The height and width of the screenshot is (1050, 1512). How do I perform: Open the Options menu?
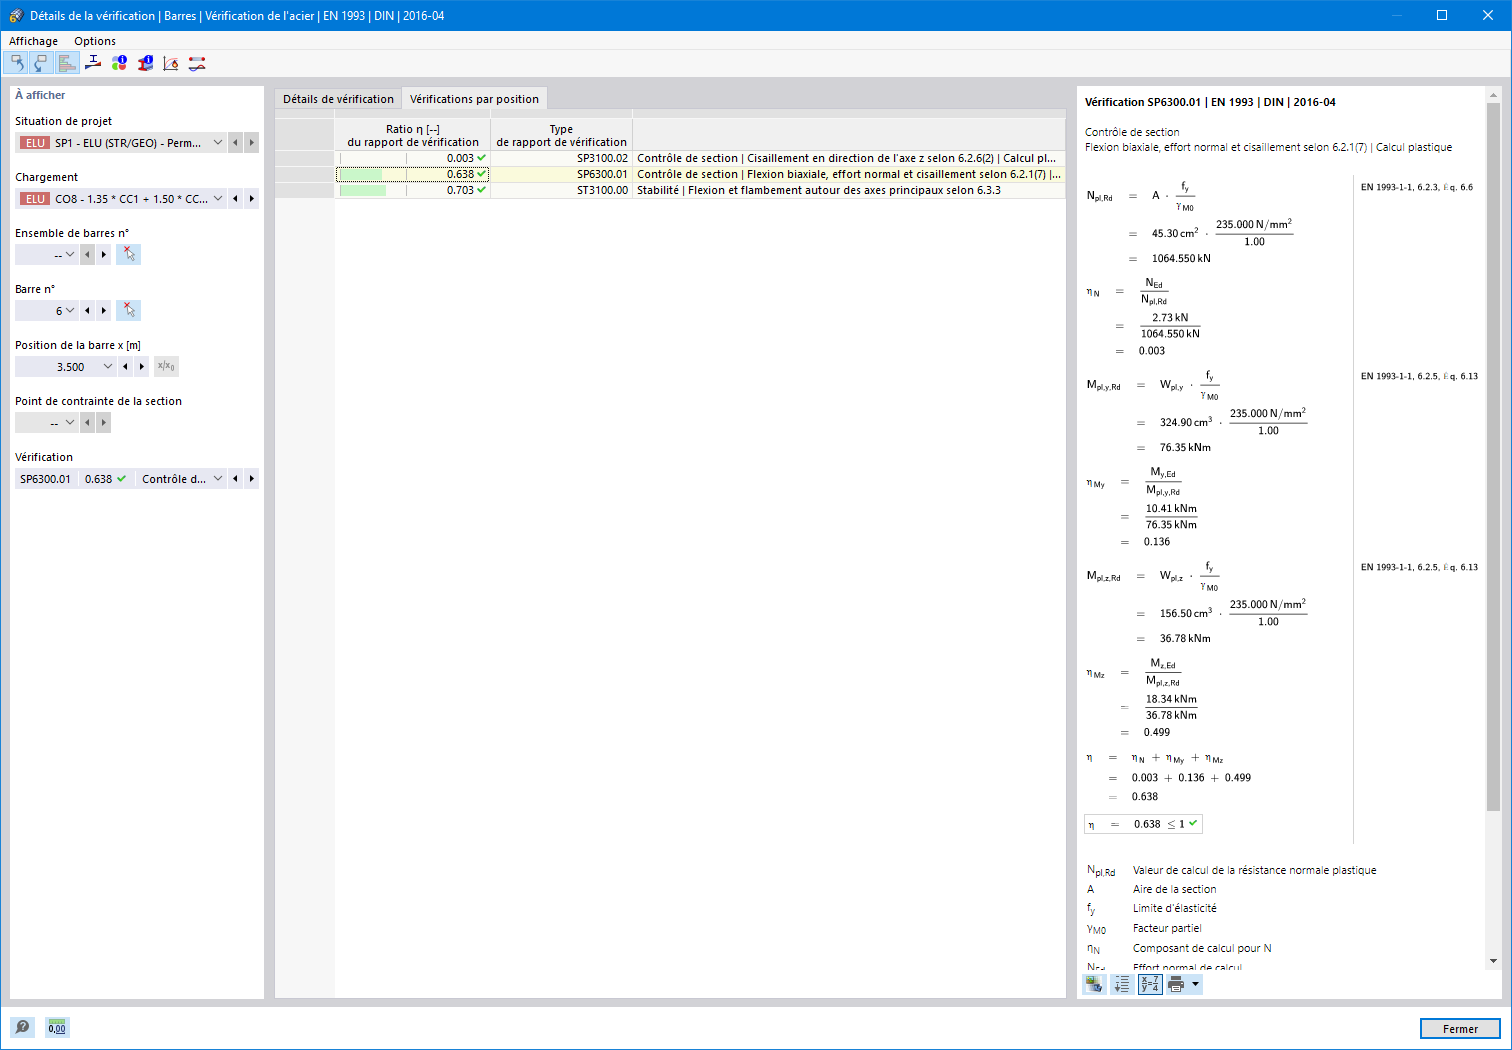point(95,41)
